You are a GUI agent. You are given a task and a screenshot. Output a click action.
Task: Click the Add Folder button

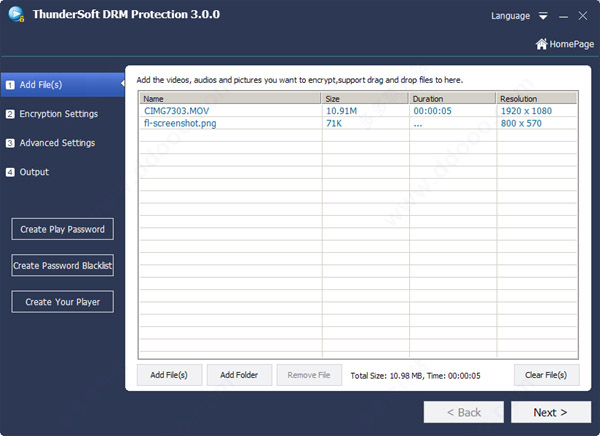[239, 375]
